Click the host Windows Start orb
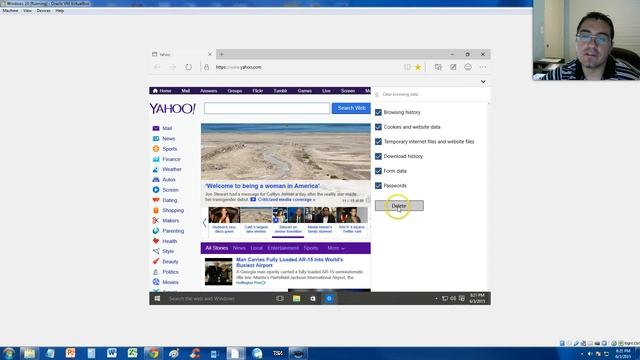640x360 pixels. click(9, 353)
